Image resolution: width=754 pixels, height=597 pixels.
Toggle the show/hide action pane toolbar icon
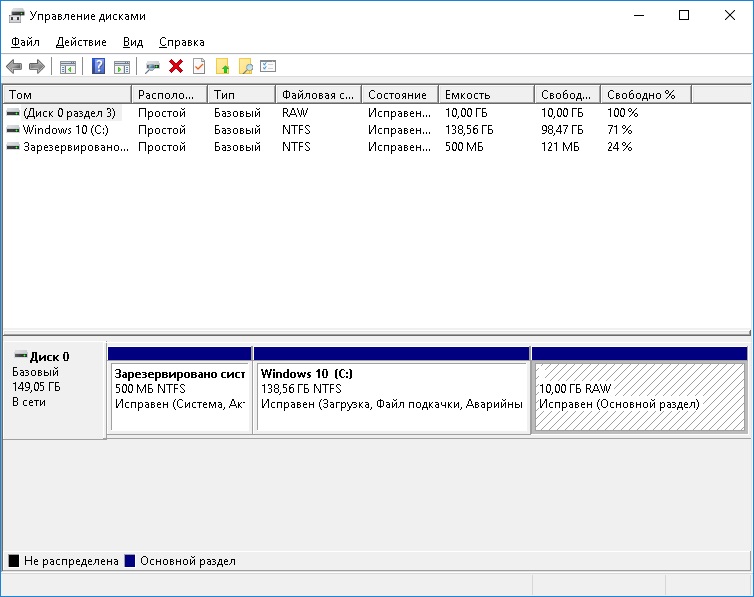(x=122, y=67)
